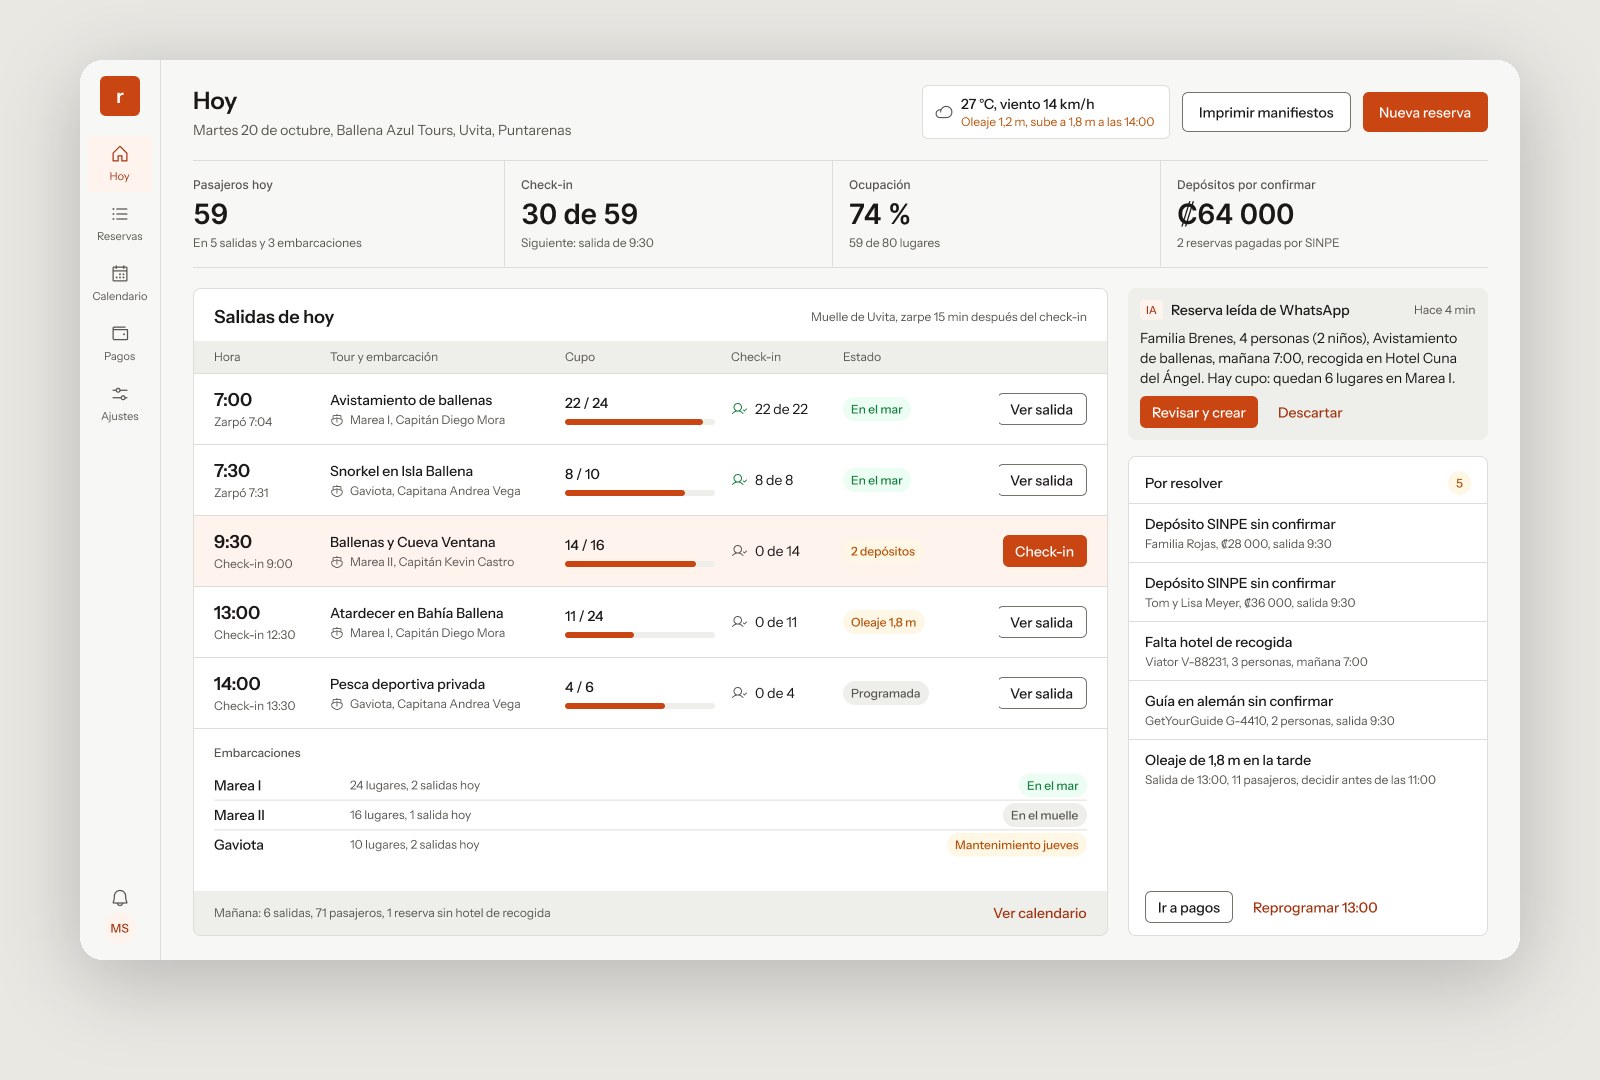The image size is (1600, 1080).
Task: Open the MS user avatar
Action: click(120, 928)
